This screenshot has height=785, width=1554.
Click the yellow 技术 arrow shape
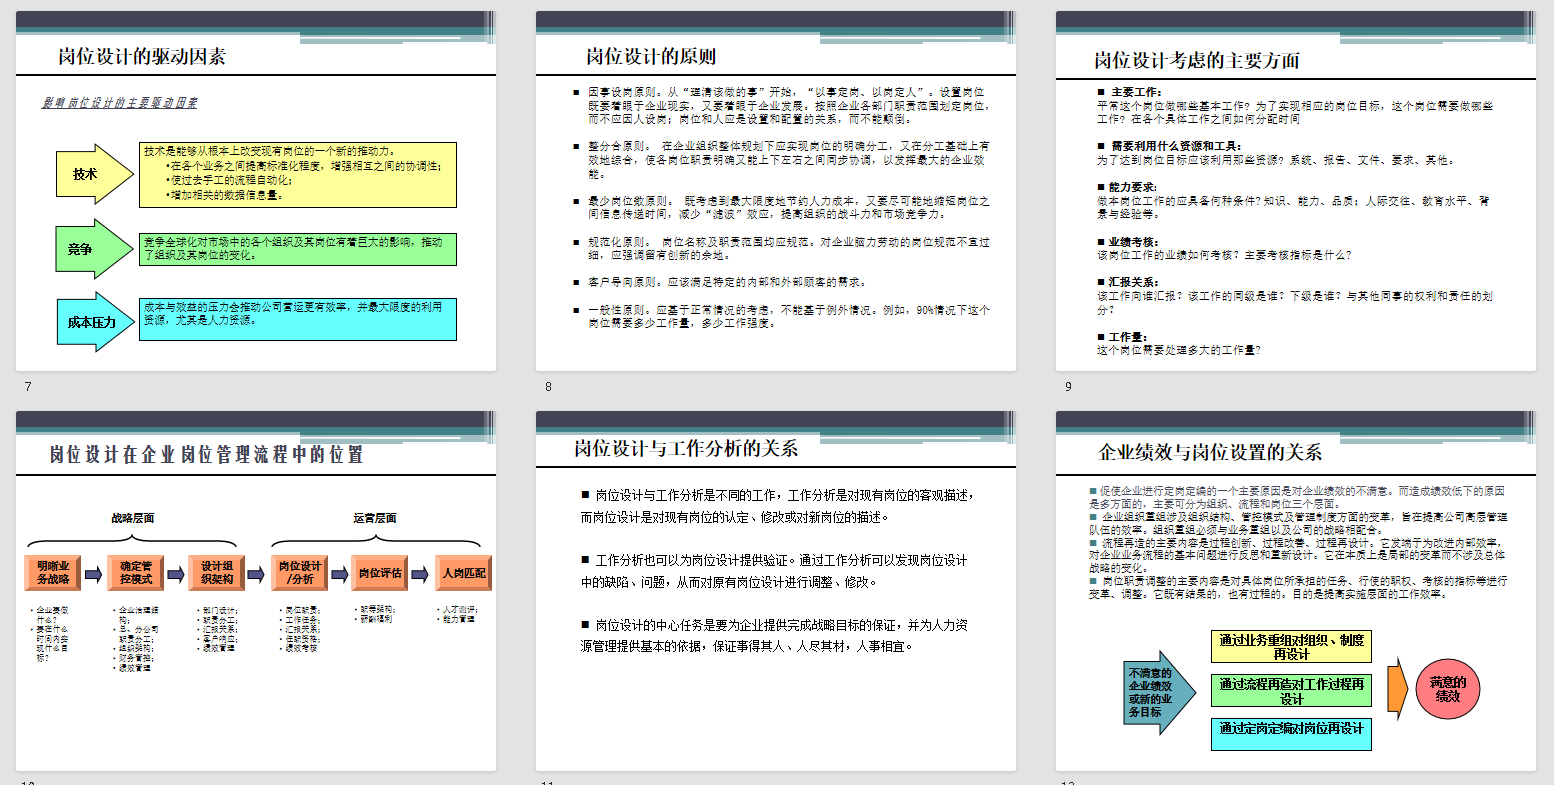[94, 174]
